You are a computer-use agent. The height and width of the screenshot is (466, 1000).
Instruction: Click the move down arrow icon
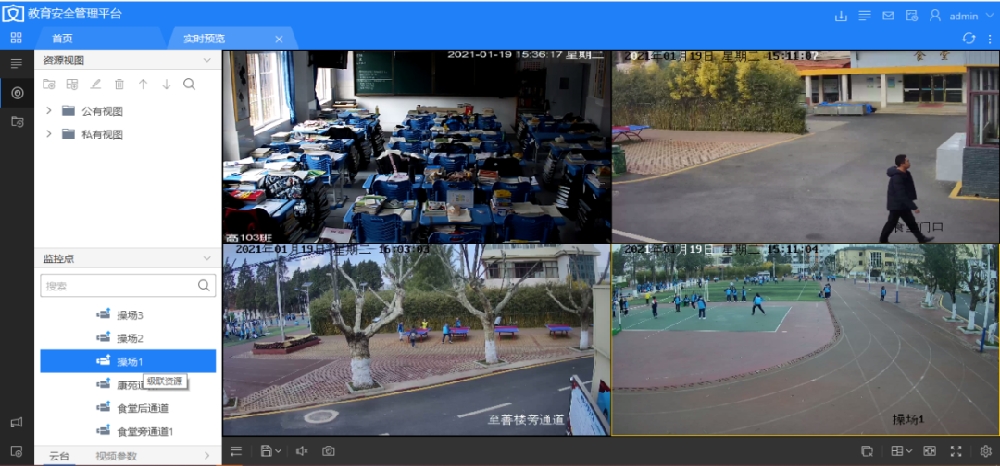pos(166,84)
